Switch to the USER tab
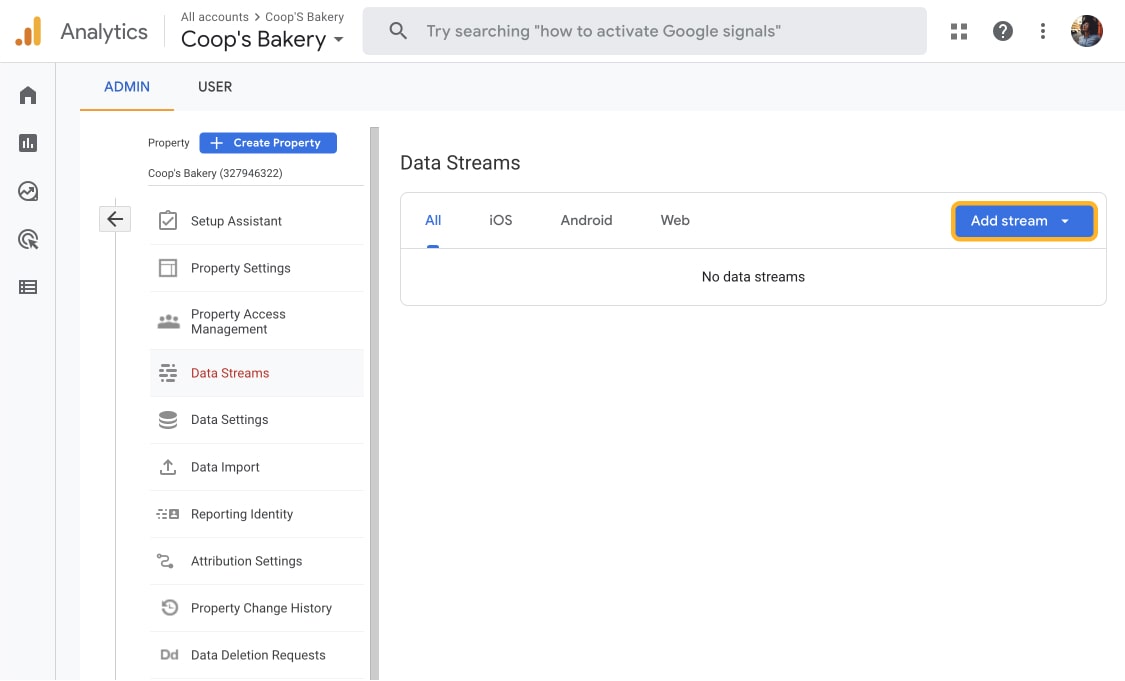1125x681 pixels. click(214, 87)
